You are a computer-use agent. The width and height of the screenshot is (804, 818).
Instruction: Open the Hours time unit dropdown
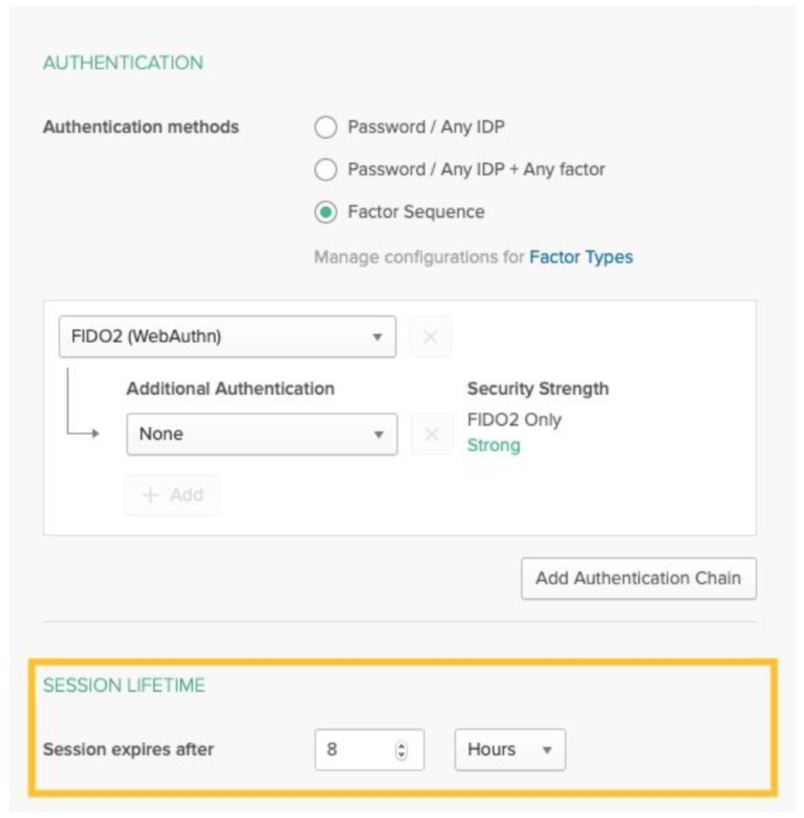(510, 749)
